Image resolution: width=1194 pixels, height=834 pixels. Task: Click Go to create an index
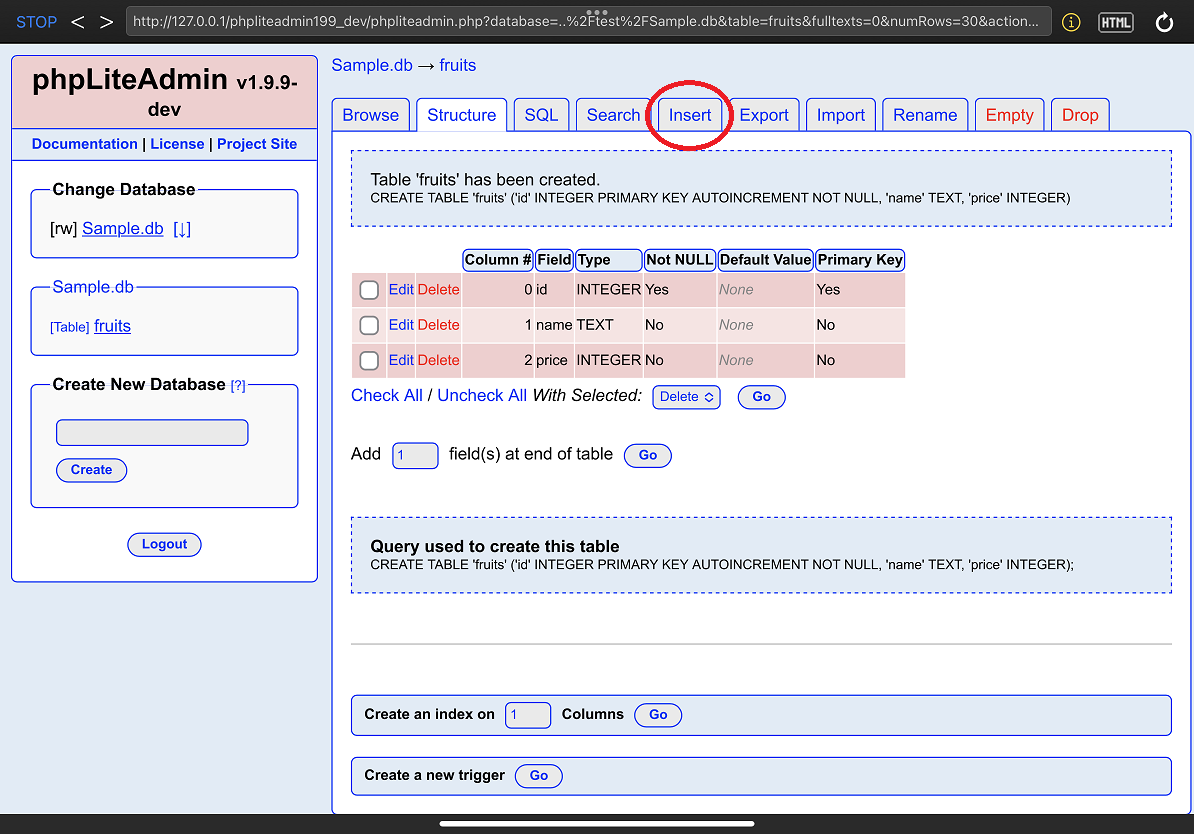tap(658, 715)
